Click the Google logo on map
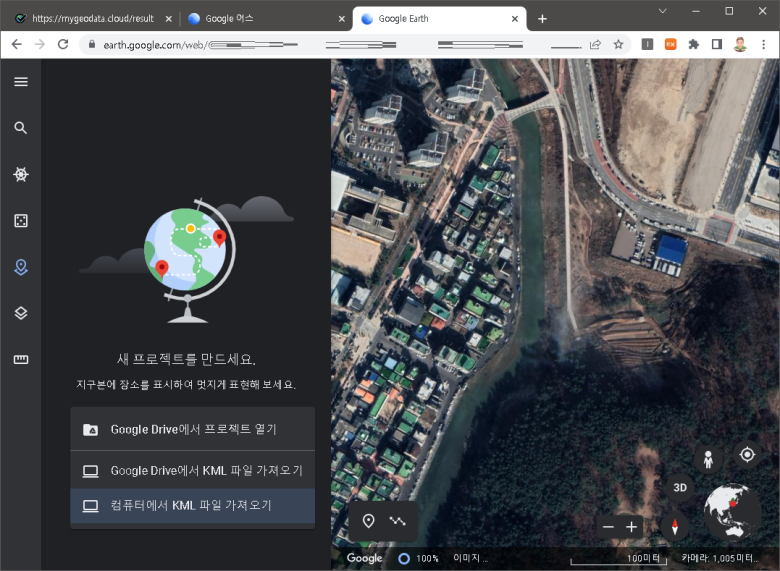This screenshot has height=571, width=780. click(365, 558)
